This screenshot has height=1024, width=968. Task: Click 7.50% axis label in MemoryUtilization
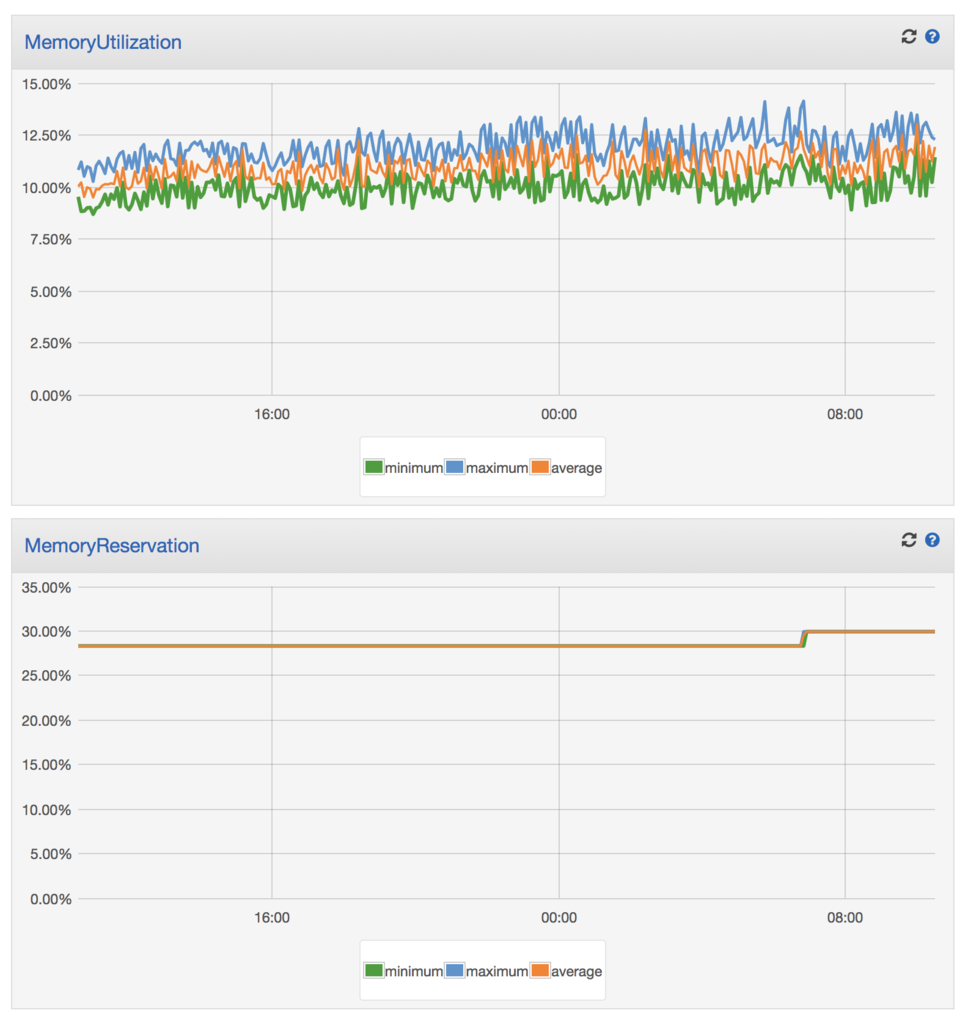(x=50, y=240)
